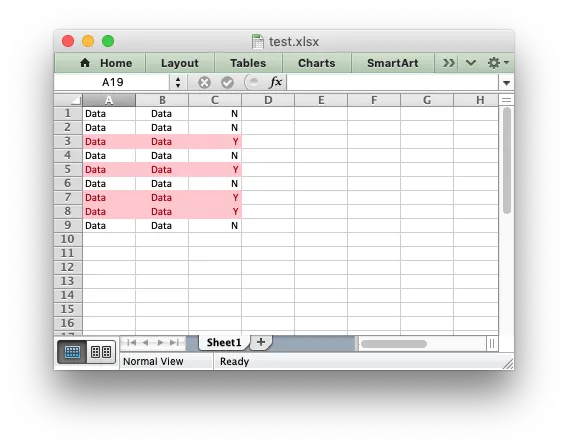Image resolution: width=568 pixels, height=448 pixels.
Task: Open the Charts ribbon tab
Action: point(317,63)
